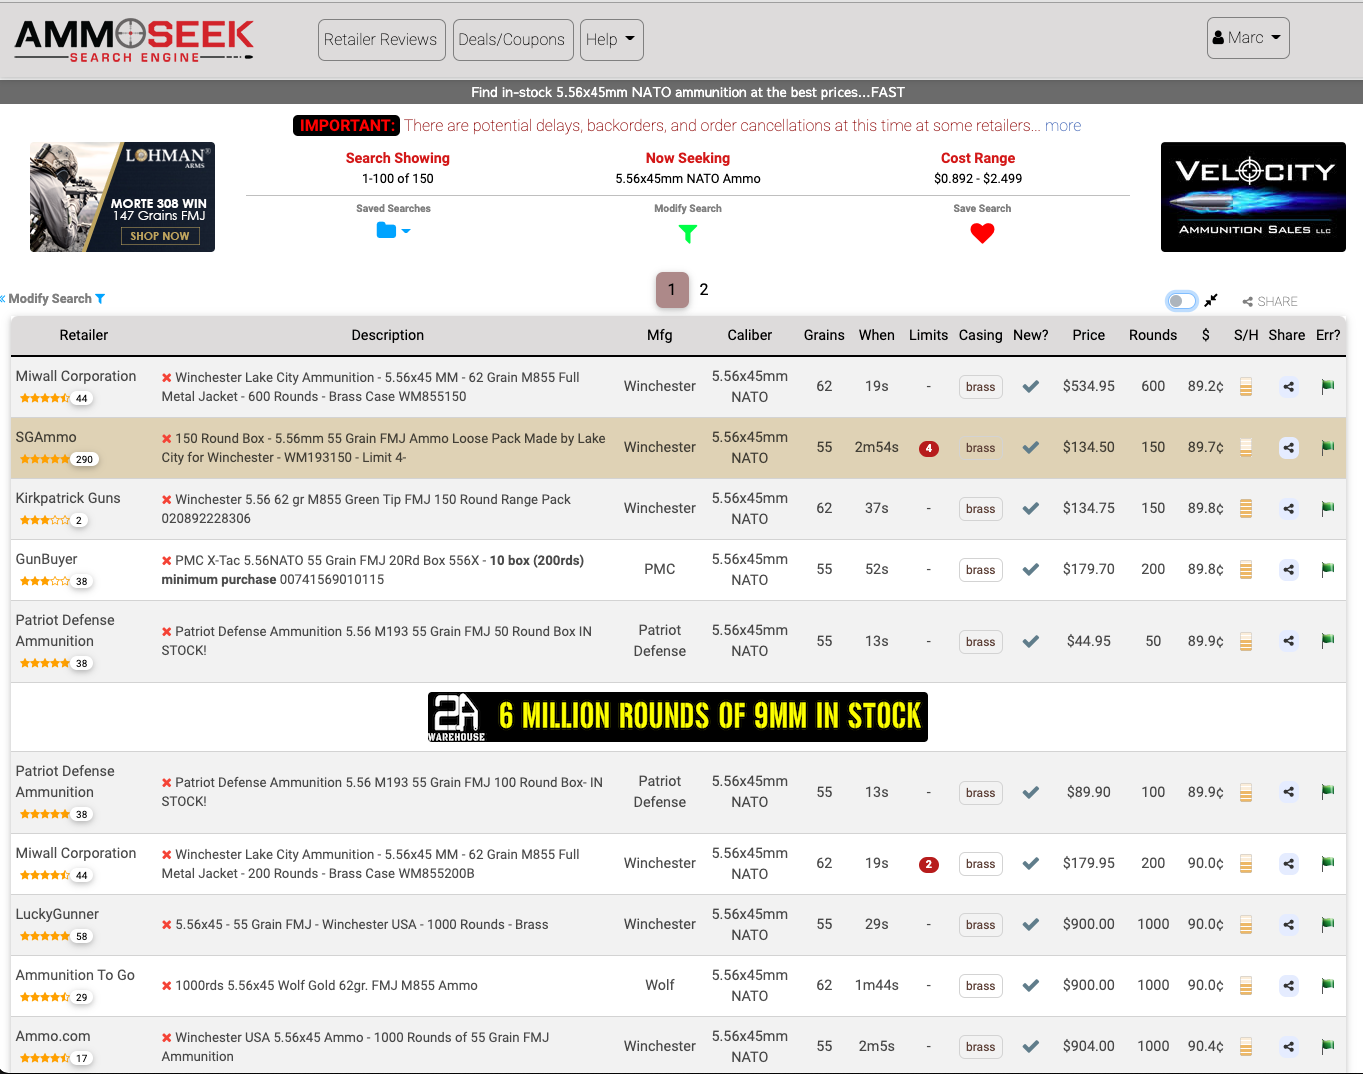Click the red limit badge on the SGAmmo row
The height and width of the screenshot is (1074, 1363).
[x=928, y=448]
